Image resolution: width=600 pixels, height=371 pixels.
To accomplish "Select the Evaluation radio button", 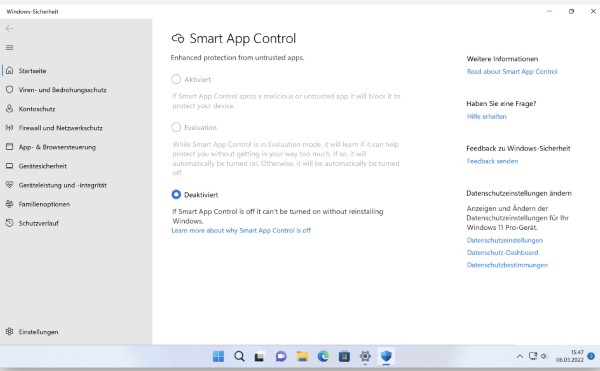I will 176,127.
